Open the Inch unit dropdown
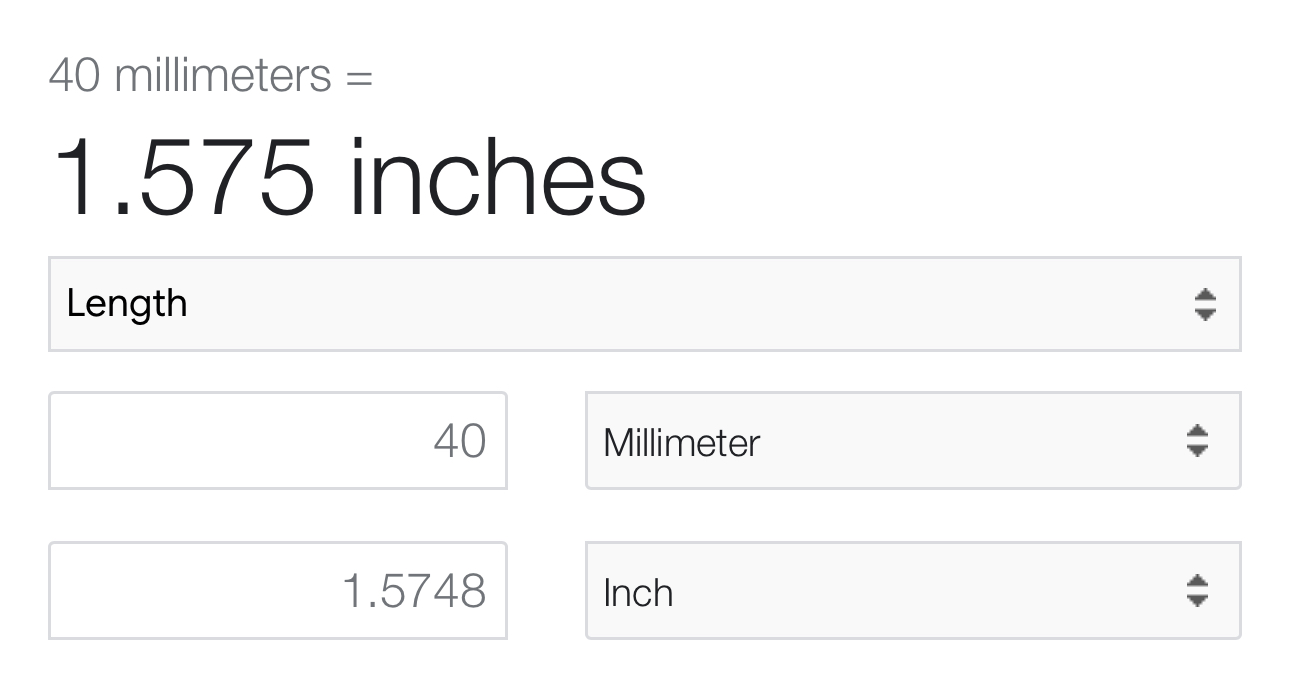Screen dimensions: 1290x695 [913, 591]
